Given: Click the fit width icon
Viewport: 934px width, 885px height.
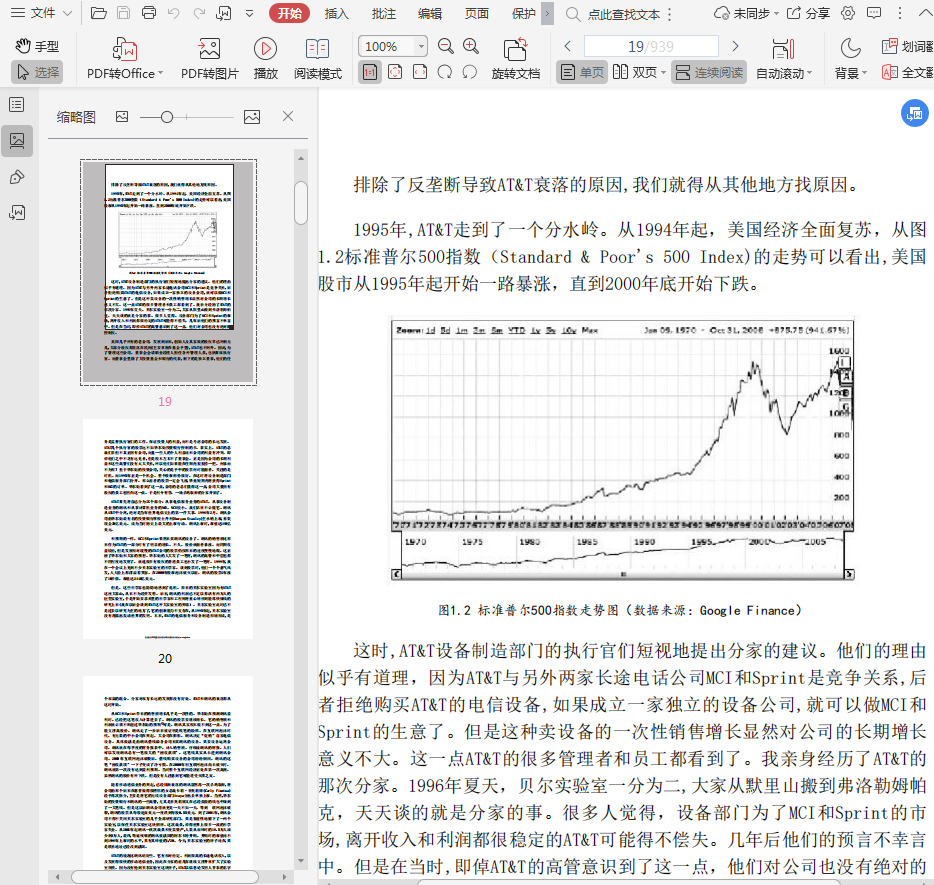Looking at the screenshot, I should point(420,72).
